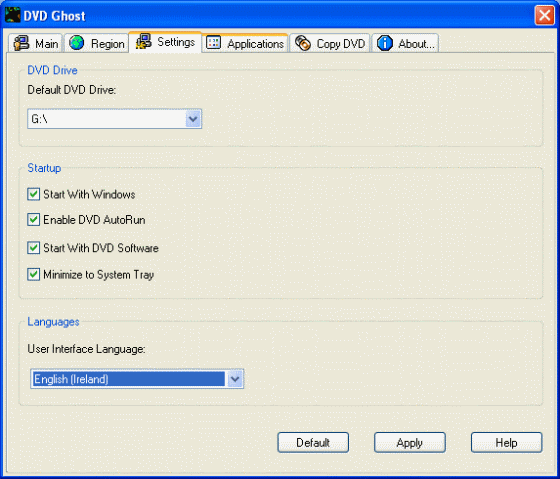
Task: Uncheck Start With Windows
Action: pos(34,194)
